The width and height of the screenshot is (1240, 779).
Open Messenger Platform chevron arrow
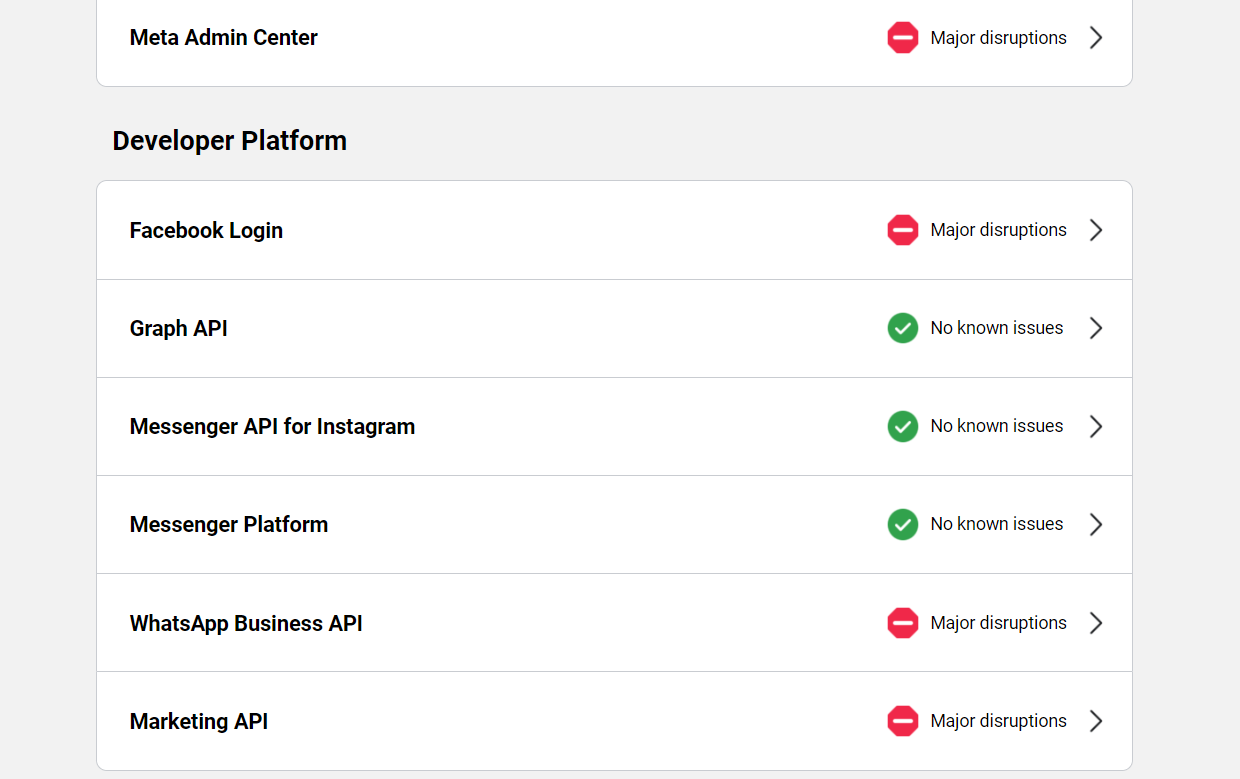pyautogui.click(x=1096, y=524)
